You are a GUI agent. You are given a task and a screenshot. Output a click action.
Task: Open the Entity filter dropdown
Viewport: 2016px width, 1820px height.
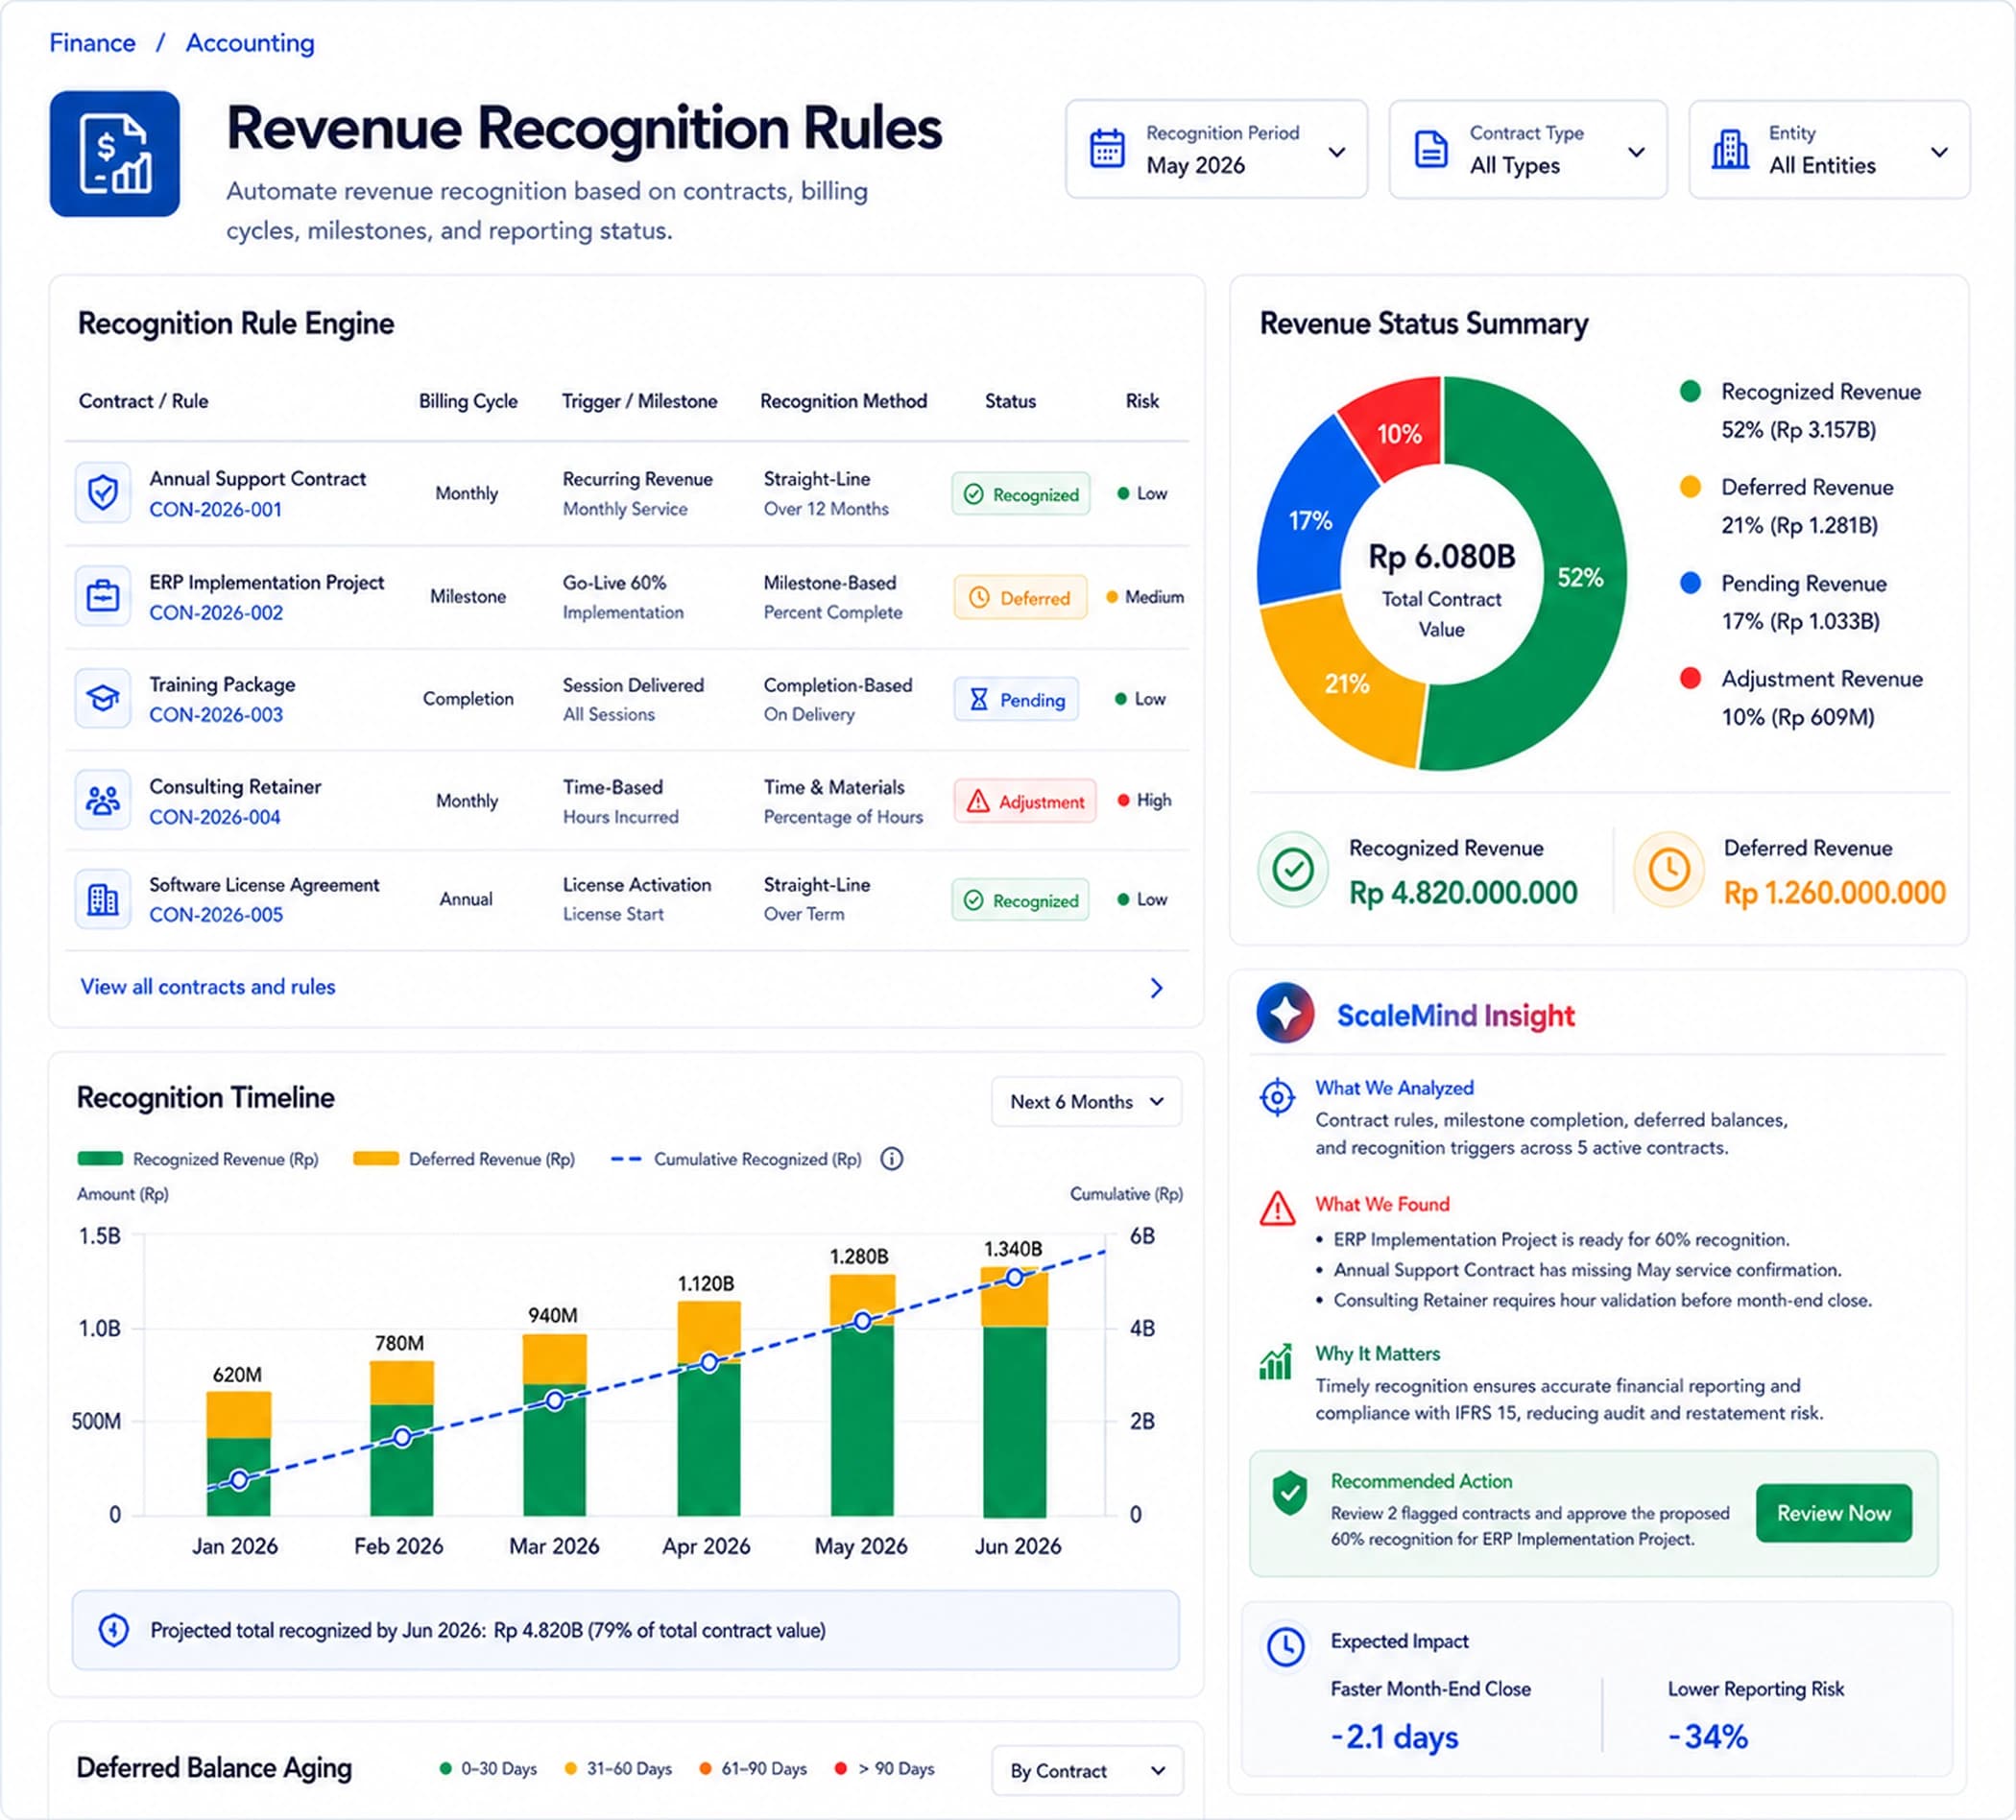pyautogui.click(x=1829, y=149)
